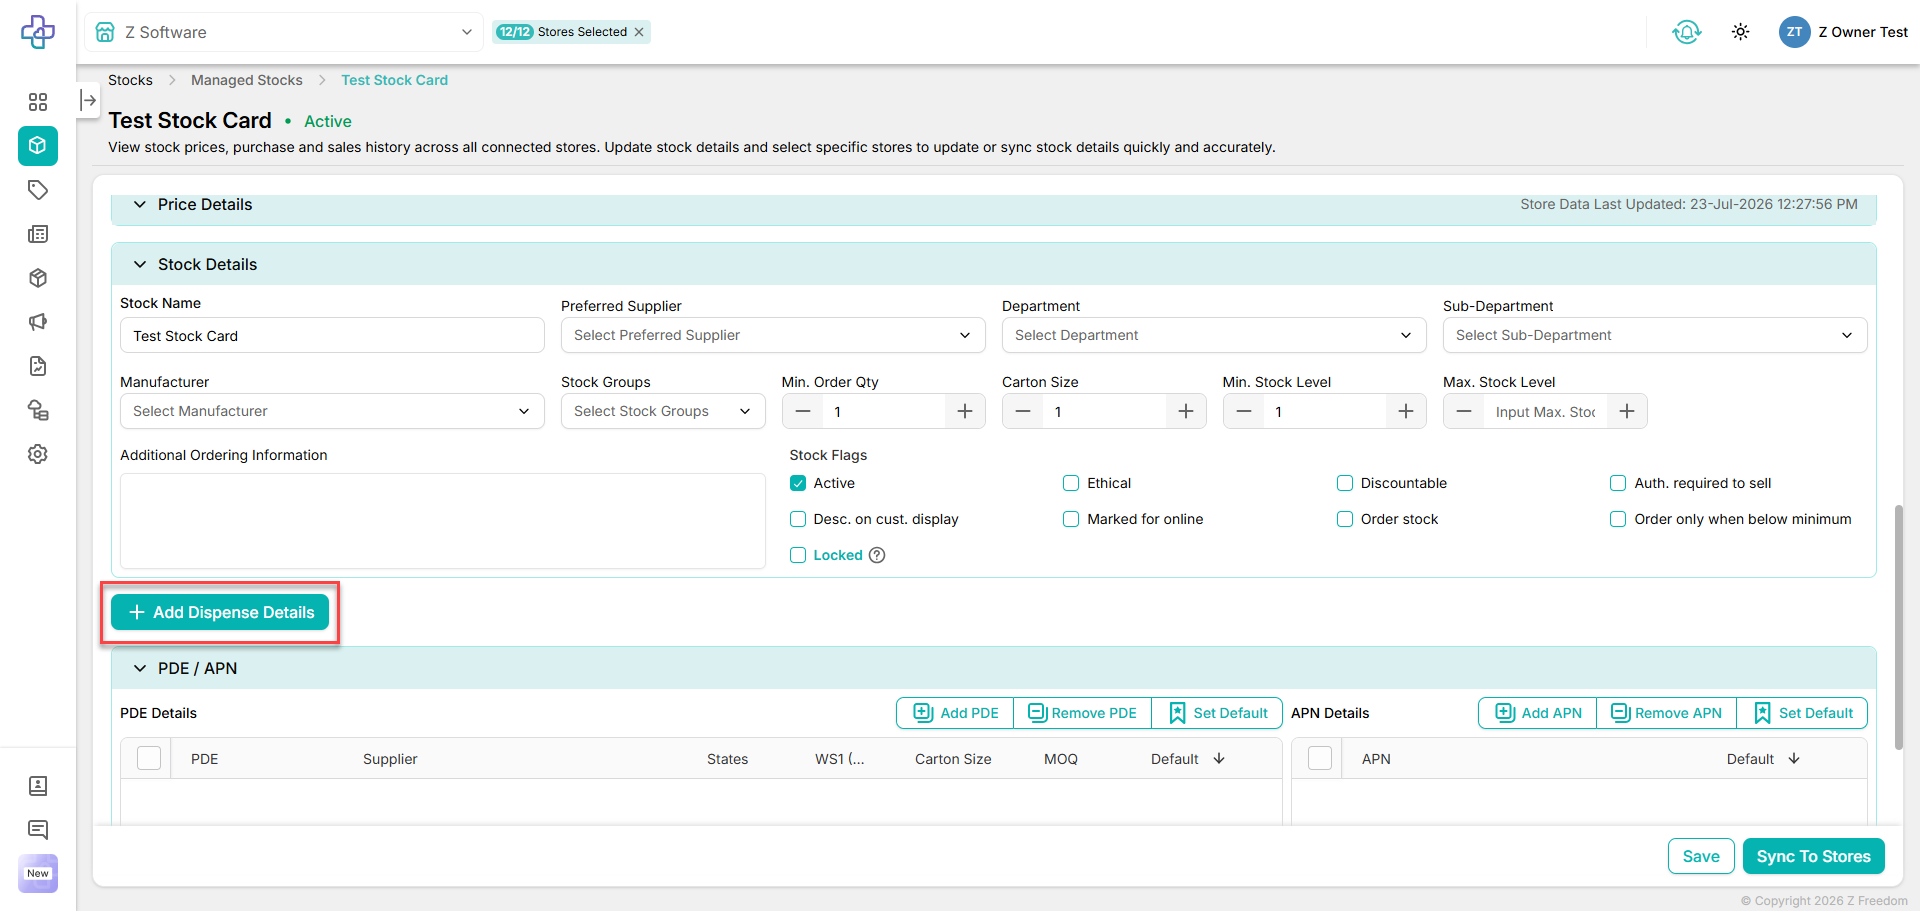The height and width of the screenshot is (911, 1920).
Task: Check Desc. on cust. display
Action: coord(798,519)
